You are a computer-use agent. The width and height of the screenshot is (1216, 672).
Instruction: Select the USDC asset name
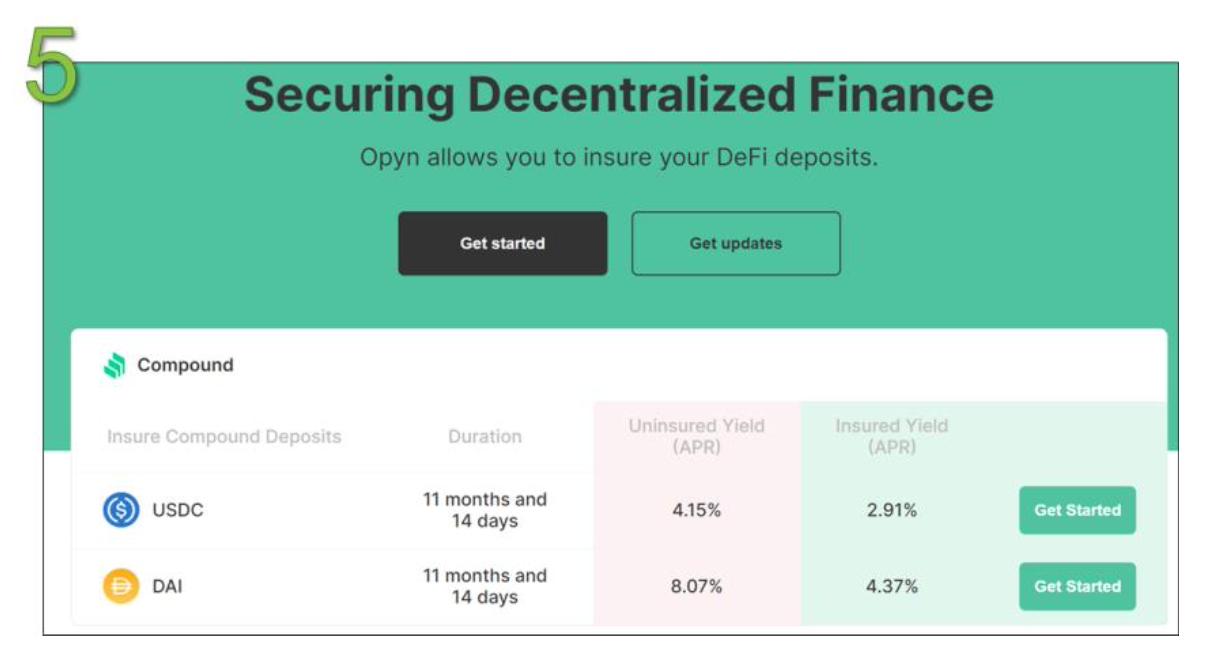pos(178,510)
